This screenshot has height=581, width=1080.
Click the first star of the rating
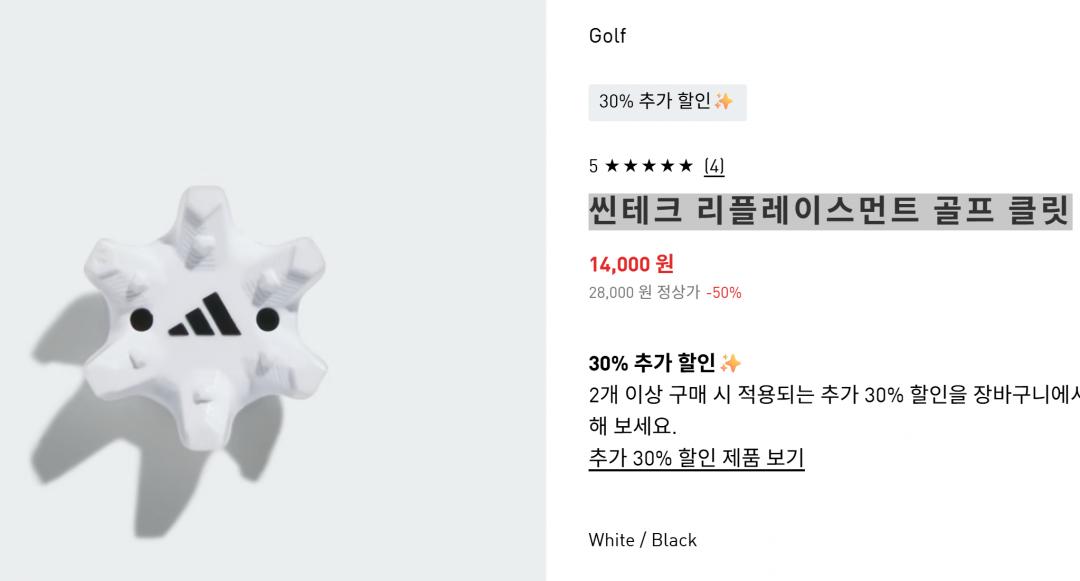pos(613,166)
